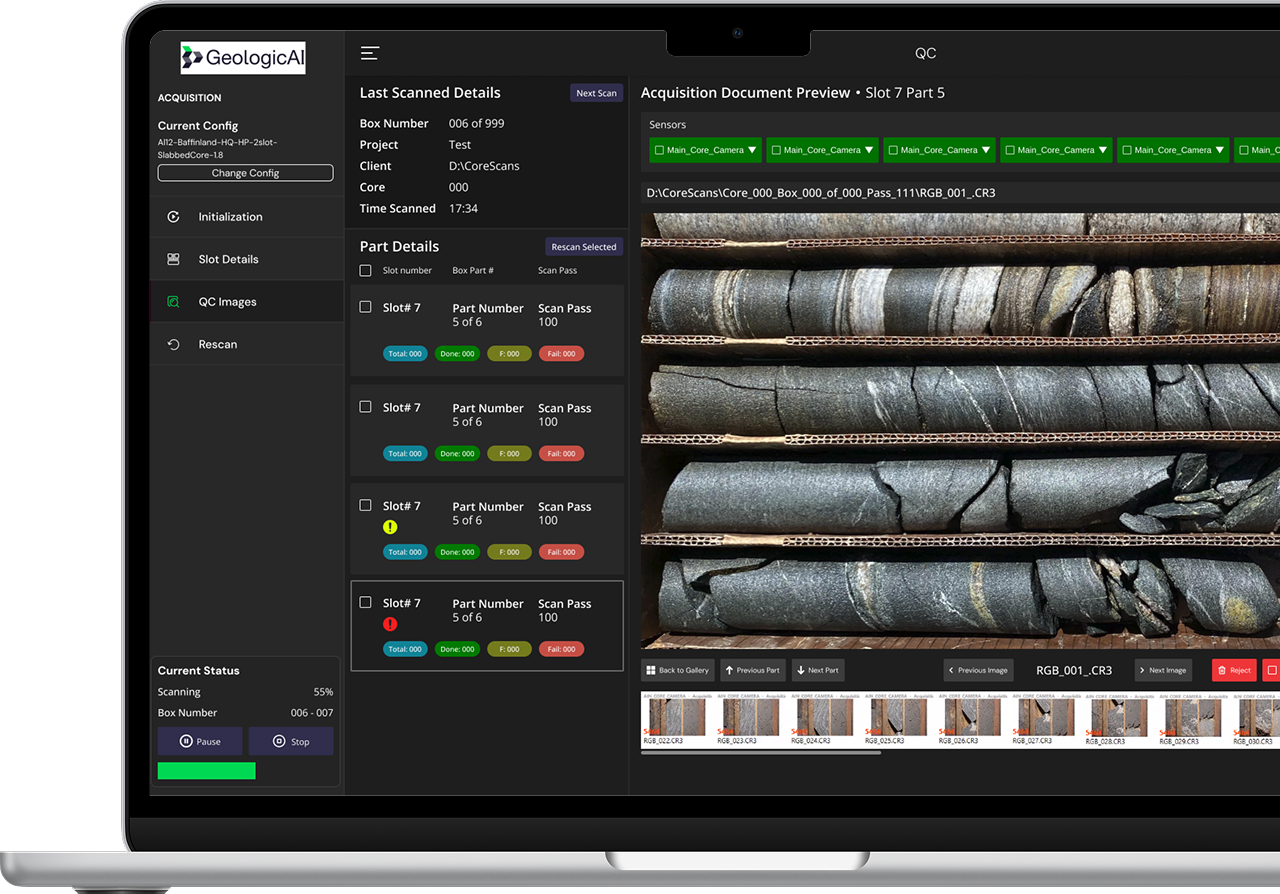
Task: Click the Slot Details sidebar icon
Action: pyautogui.click(x=173, y=259)
